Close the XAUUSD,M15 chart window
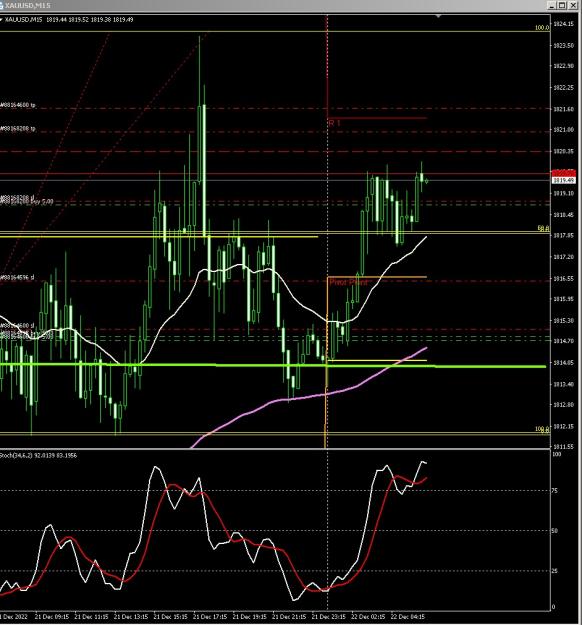Image resolution: width=582 pixels, height=625 pixels. [x=573, y=5]
